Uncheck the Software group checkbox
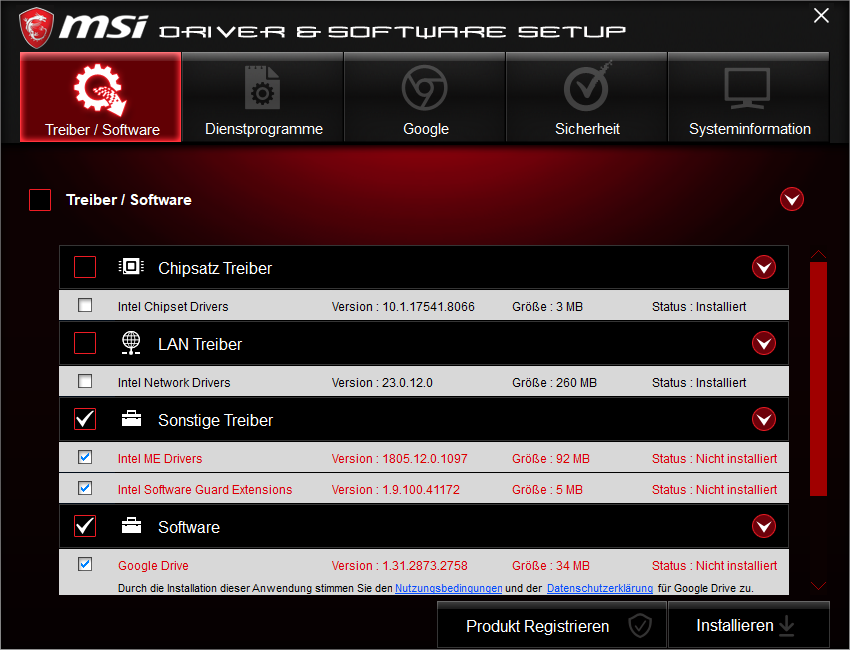850x650 pixels. 85,526
